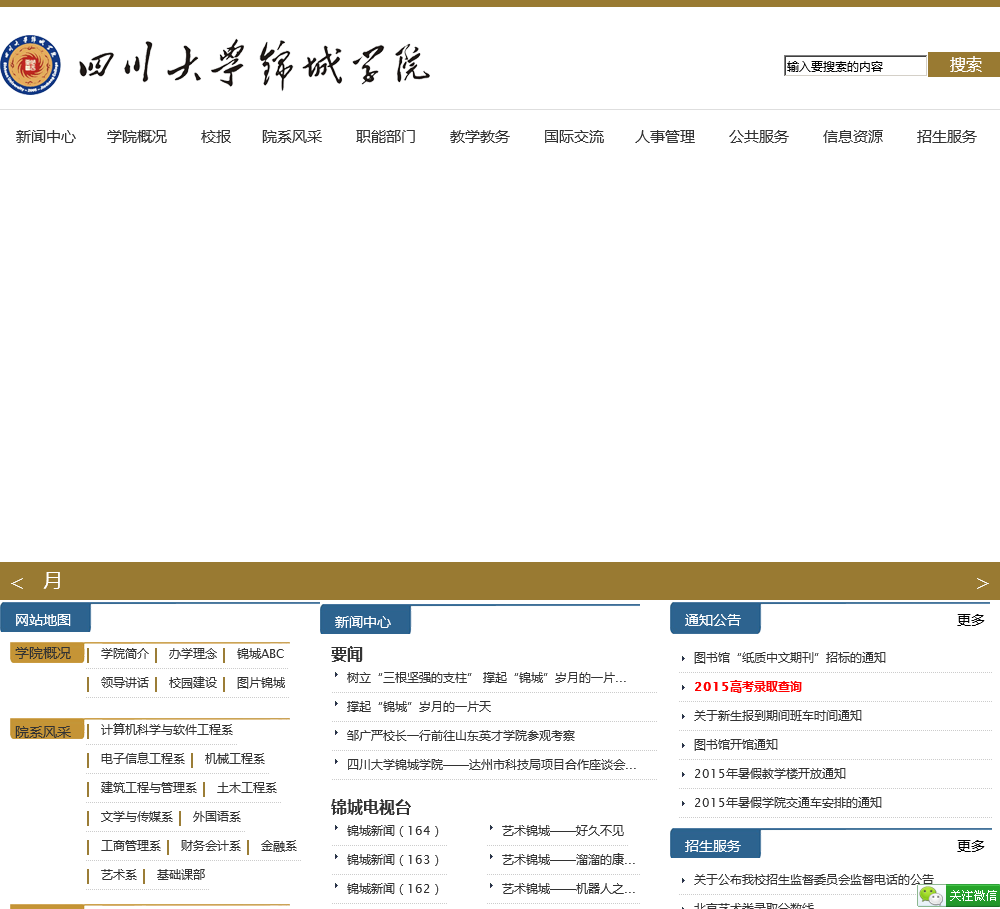Open 艺术锦城——机器人之... link

click(x=568, y=889)
